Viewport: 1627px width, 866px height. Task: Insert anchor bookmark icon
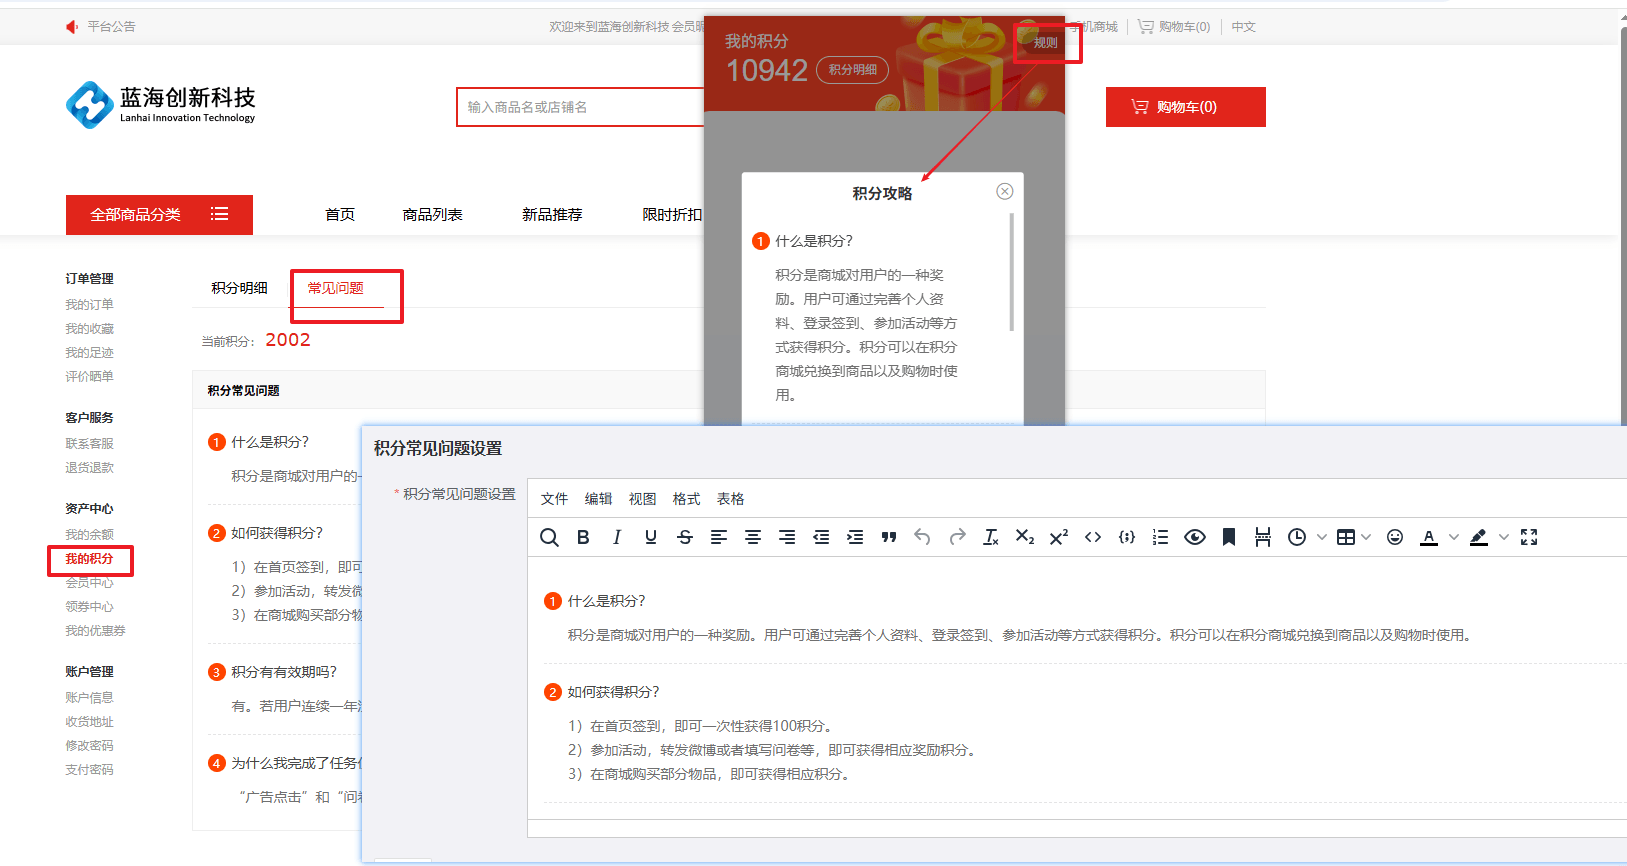tap(1229, 537)
